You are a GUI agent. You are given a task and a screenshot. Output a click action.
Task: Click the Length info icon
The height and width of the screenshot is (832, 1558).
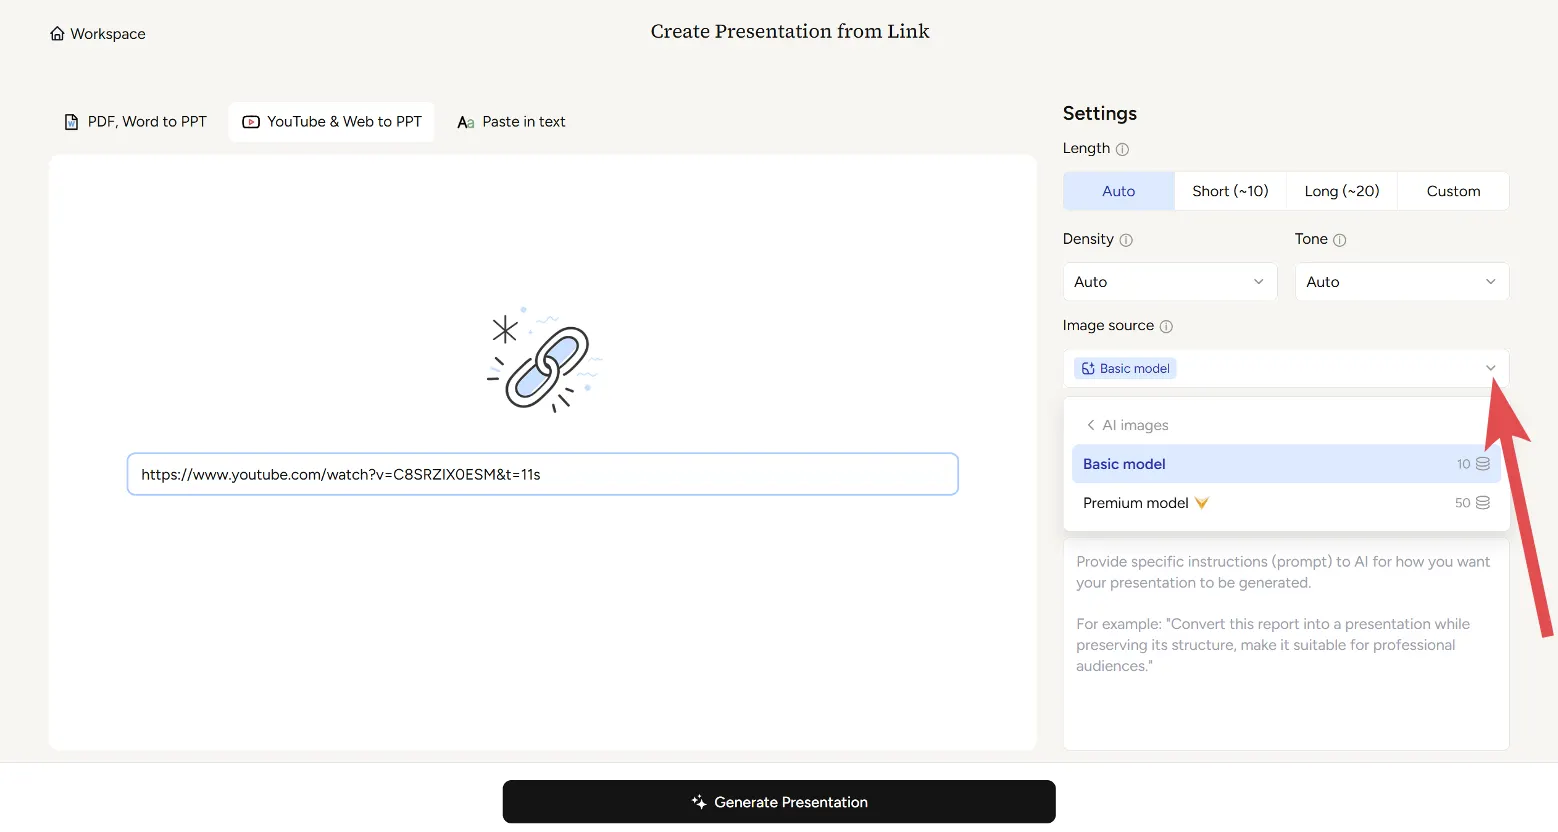tap(1122, 149)
